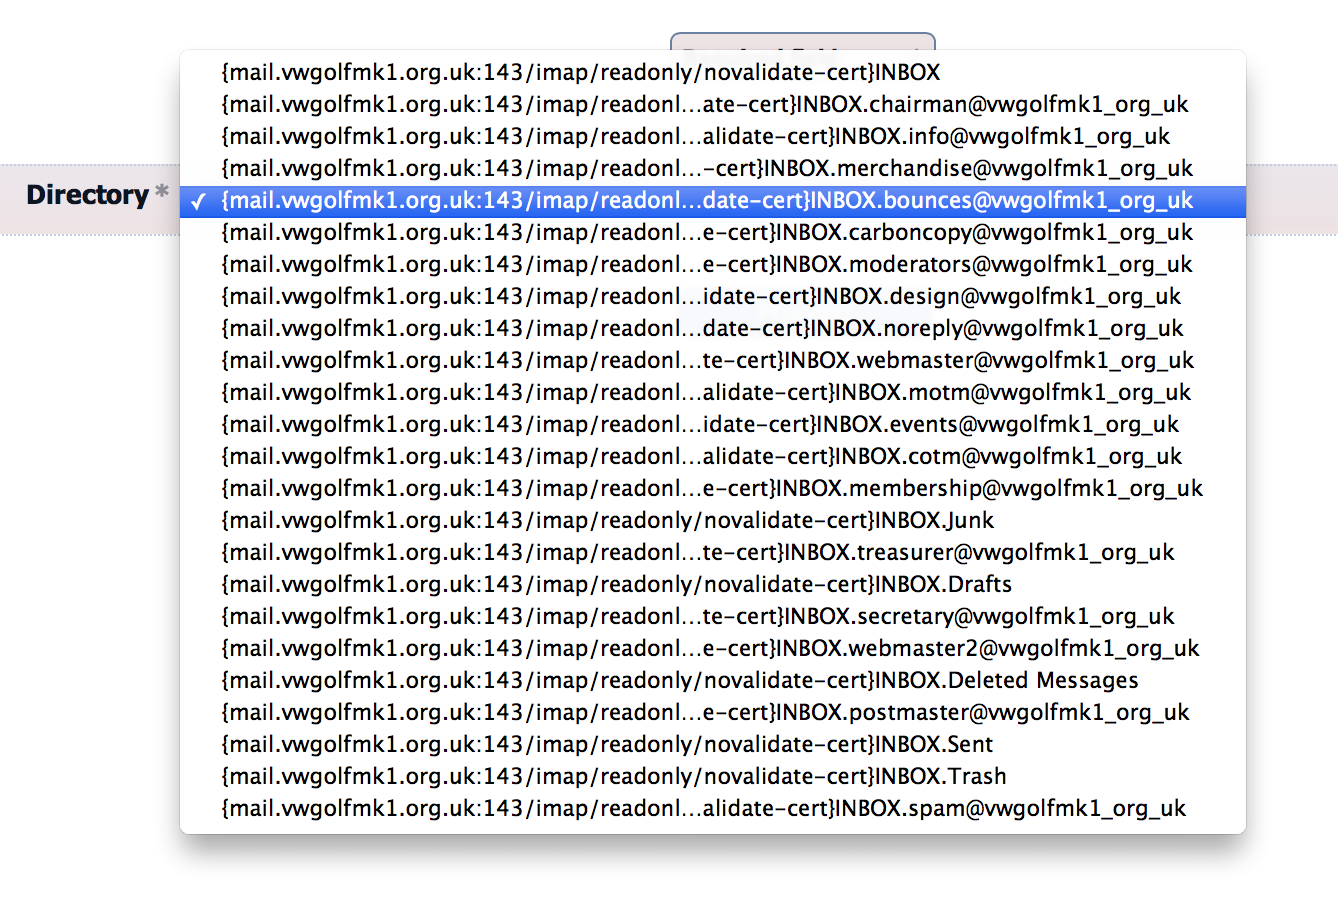
Task: Choose INBOX.carboncopy mailbox from list
Action: 707,232
